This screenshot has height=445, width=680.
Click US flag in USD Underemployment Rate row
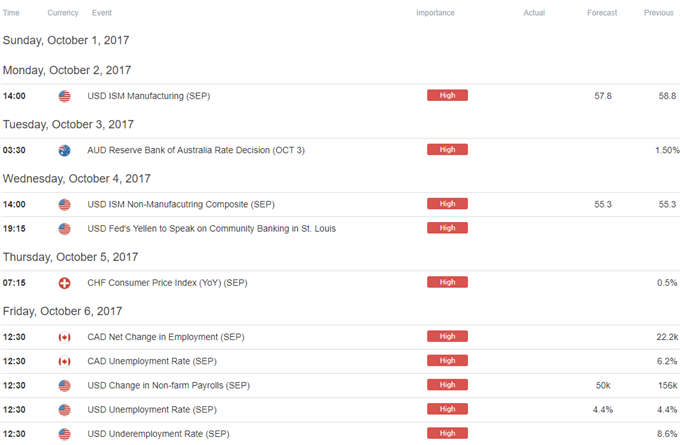tap(64, 434)
